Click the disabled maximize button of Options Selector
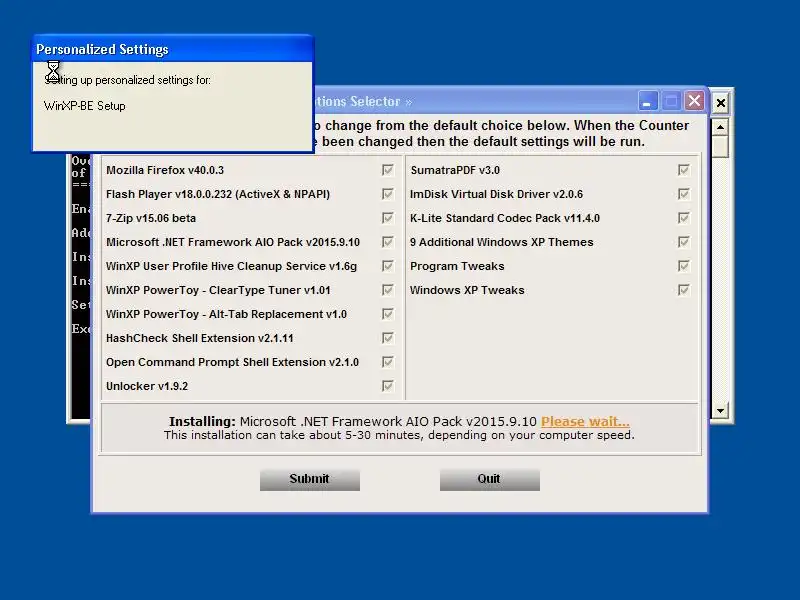The image size is (800, 600). click(671, 101)
